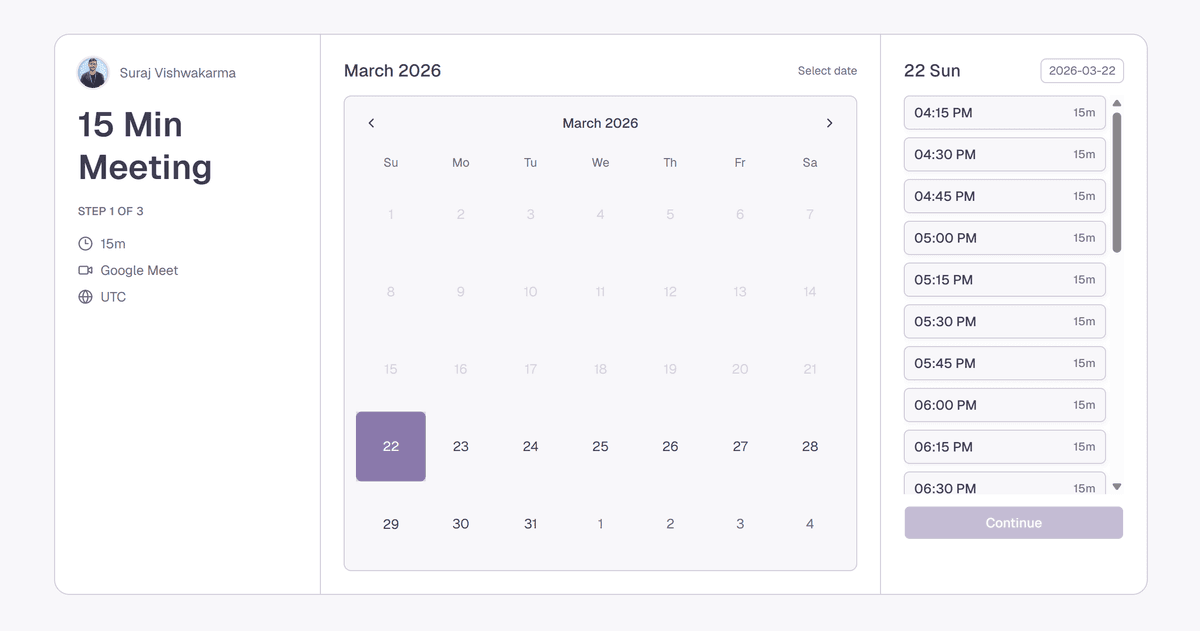Click Suraj Vishwakarma's profile avatar
Screen dimensions: 1200x631
click(x=93, y=72)
